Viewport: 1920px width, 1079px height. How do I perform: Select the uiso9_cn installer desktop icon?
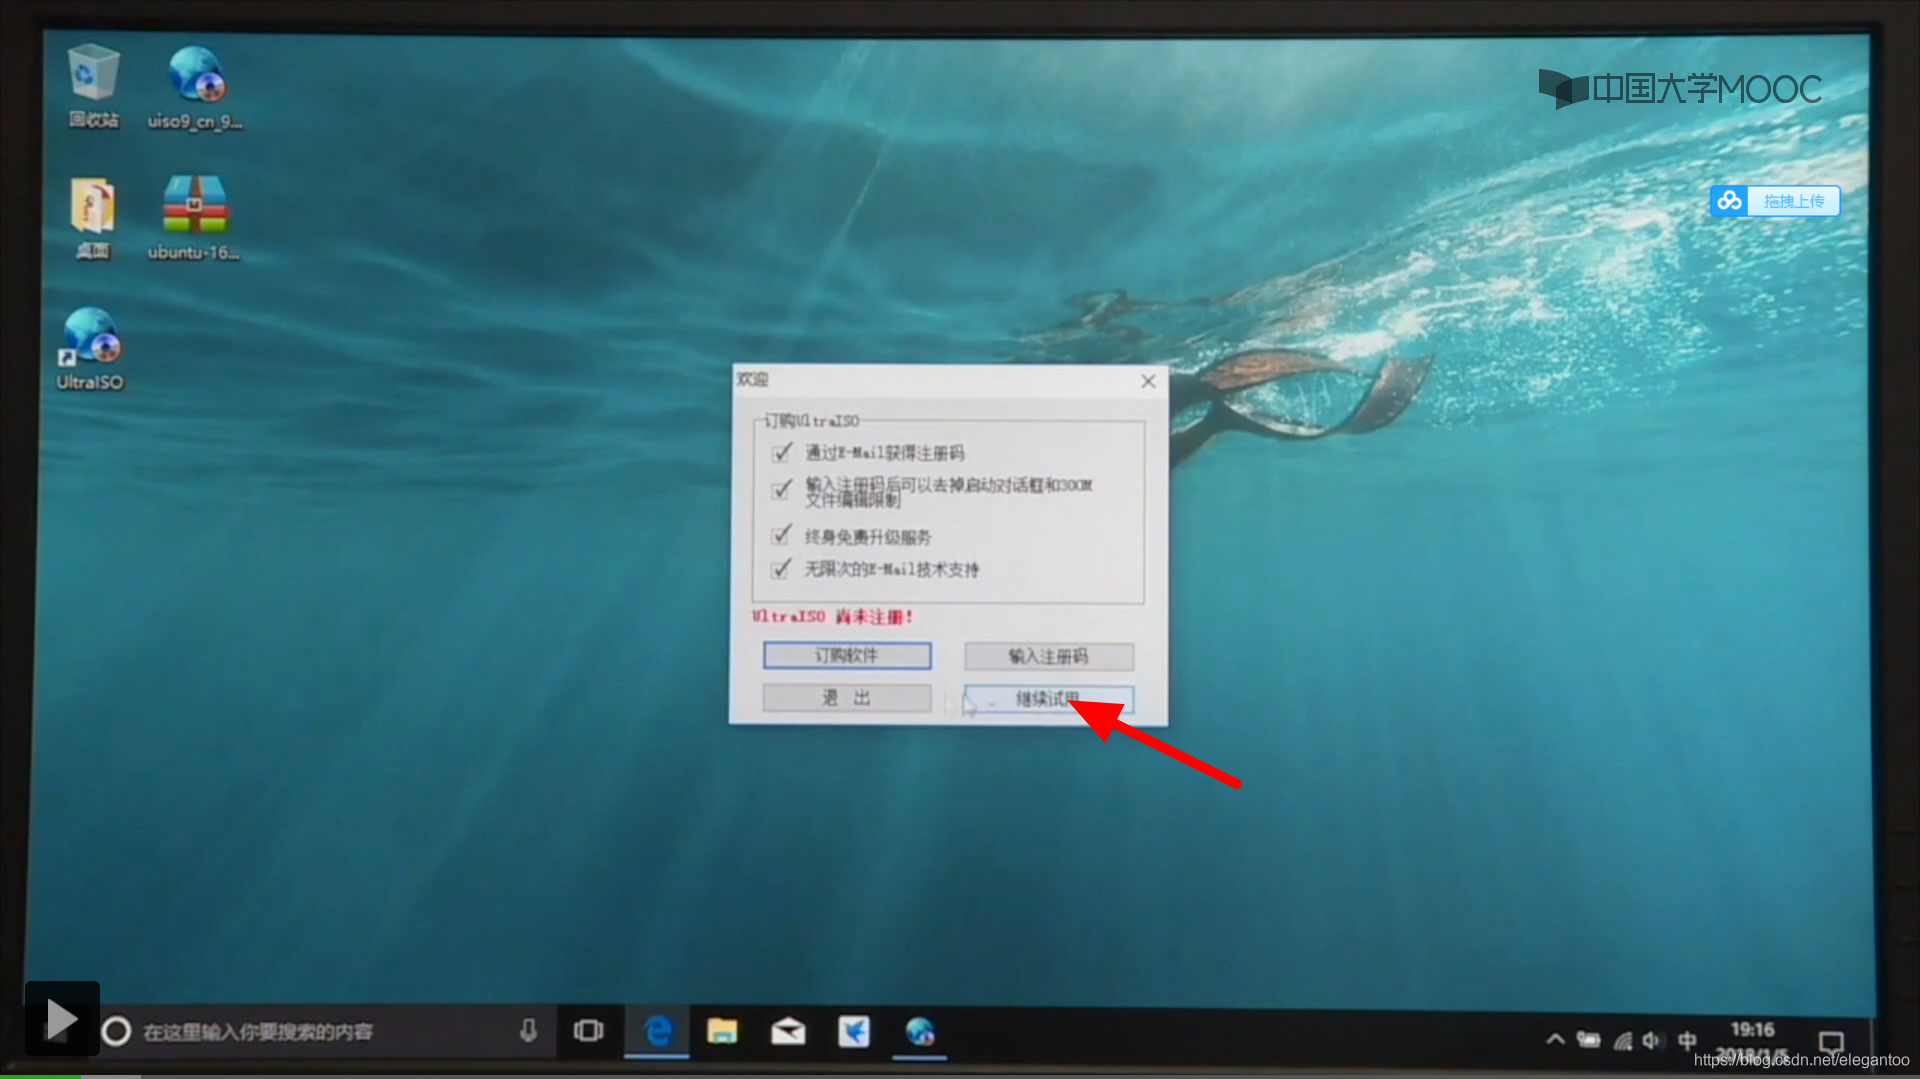tap(195, 86)
